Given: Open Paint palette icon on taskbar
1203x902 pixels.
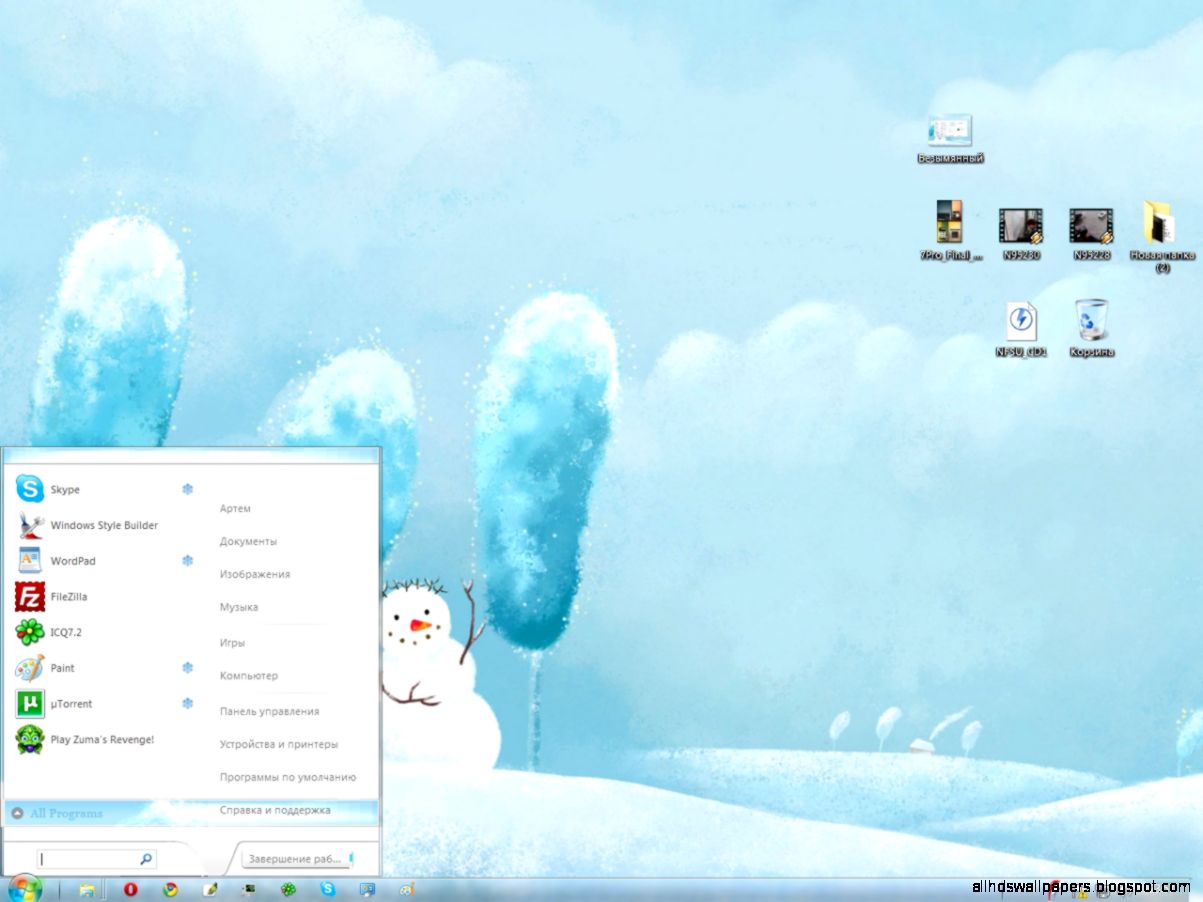Looking at the screenshot, I should click(406, 889).
